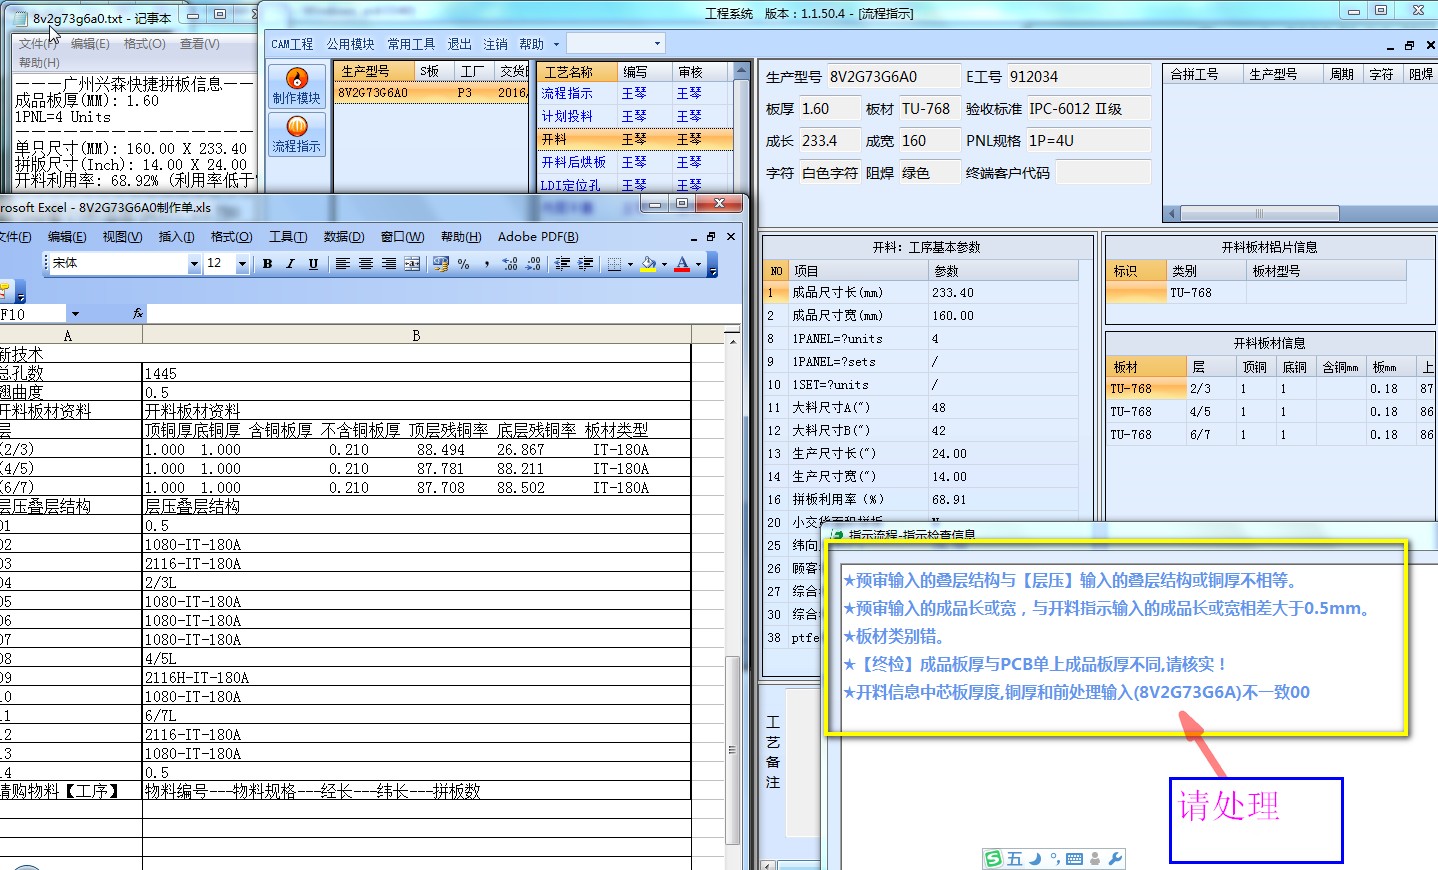
Task: Align cell text right in Excel
Action: click(x=388, y=264)
